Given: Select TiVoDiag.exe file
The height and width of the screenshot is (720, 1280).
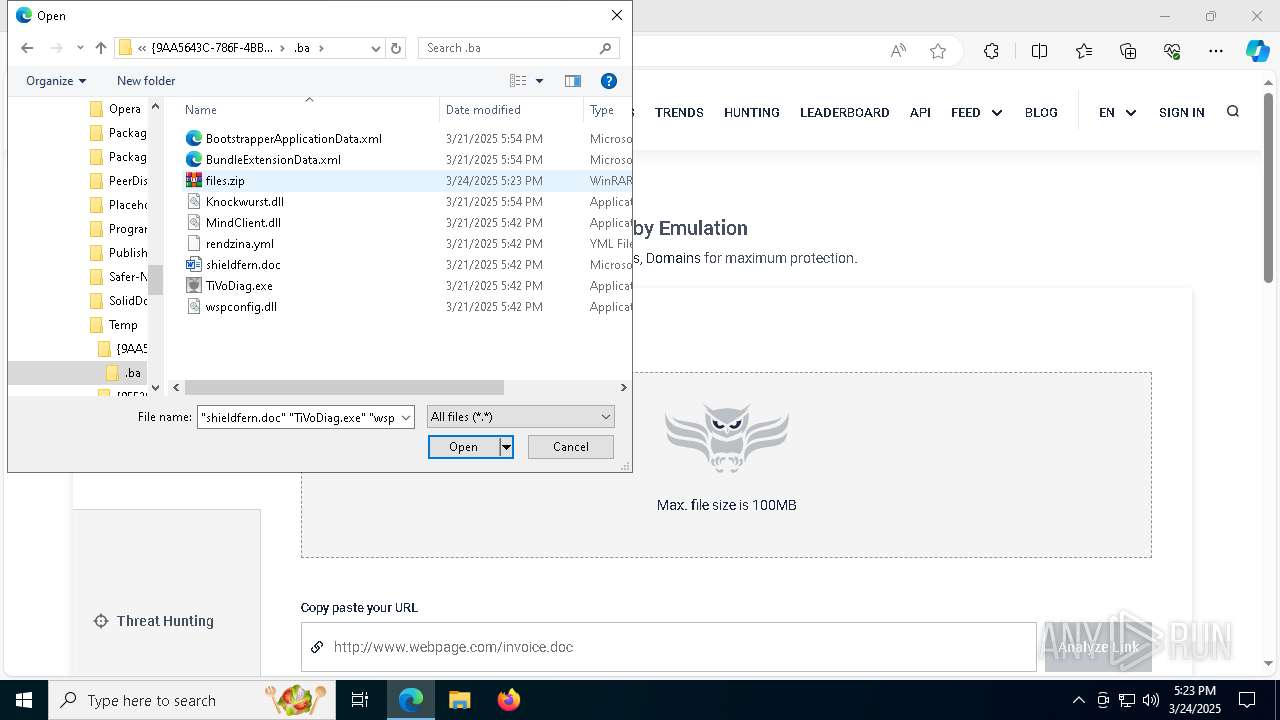Looking at the screenshot, I should click(239, 286).
